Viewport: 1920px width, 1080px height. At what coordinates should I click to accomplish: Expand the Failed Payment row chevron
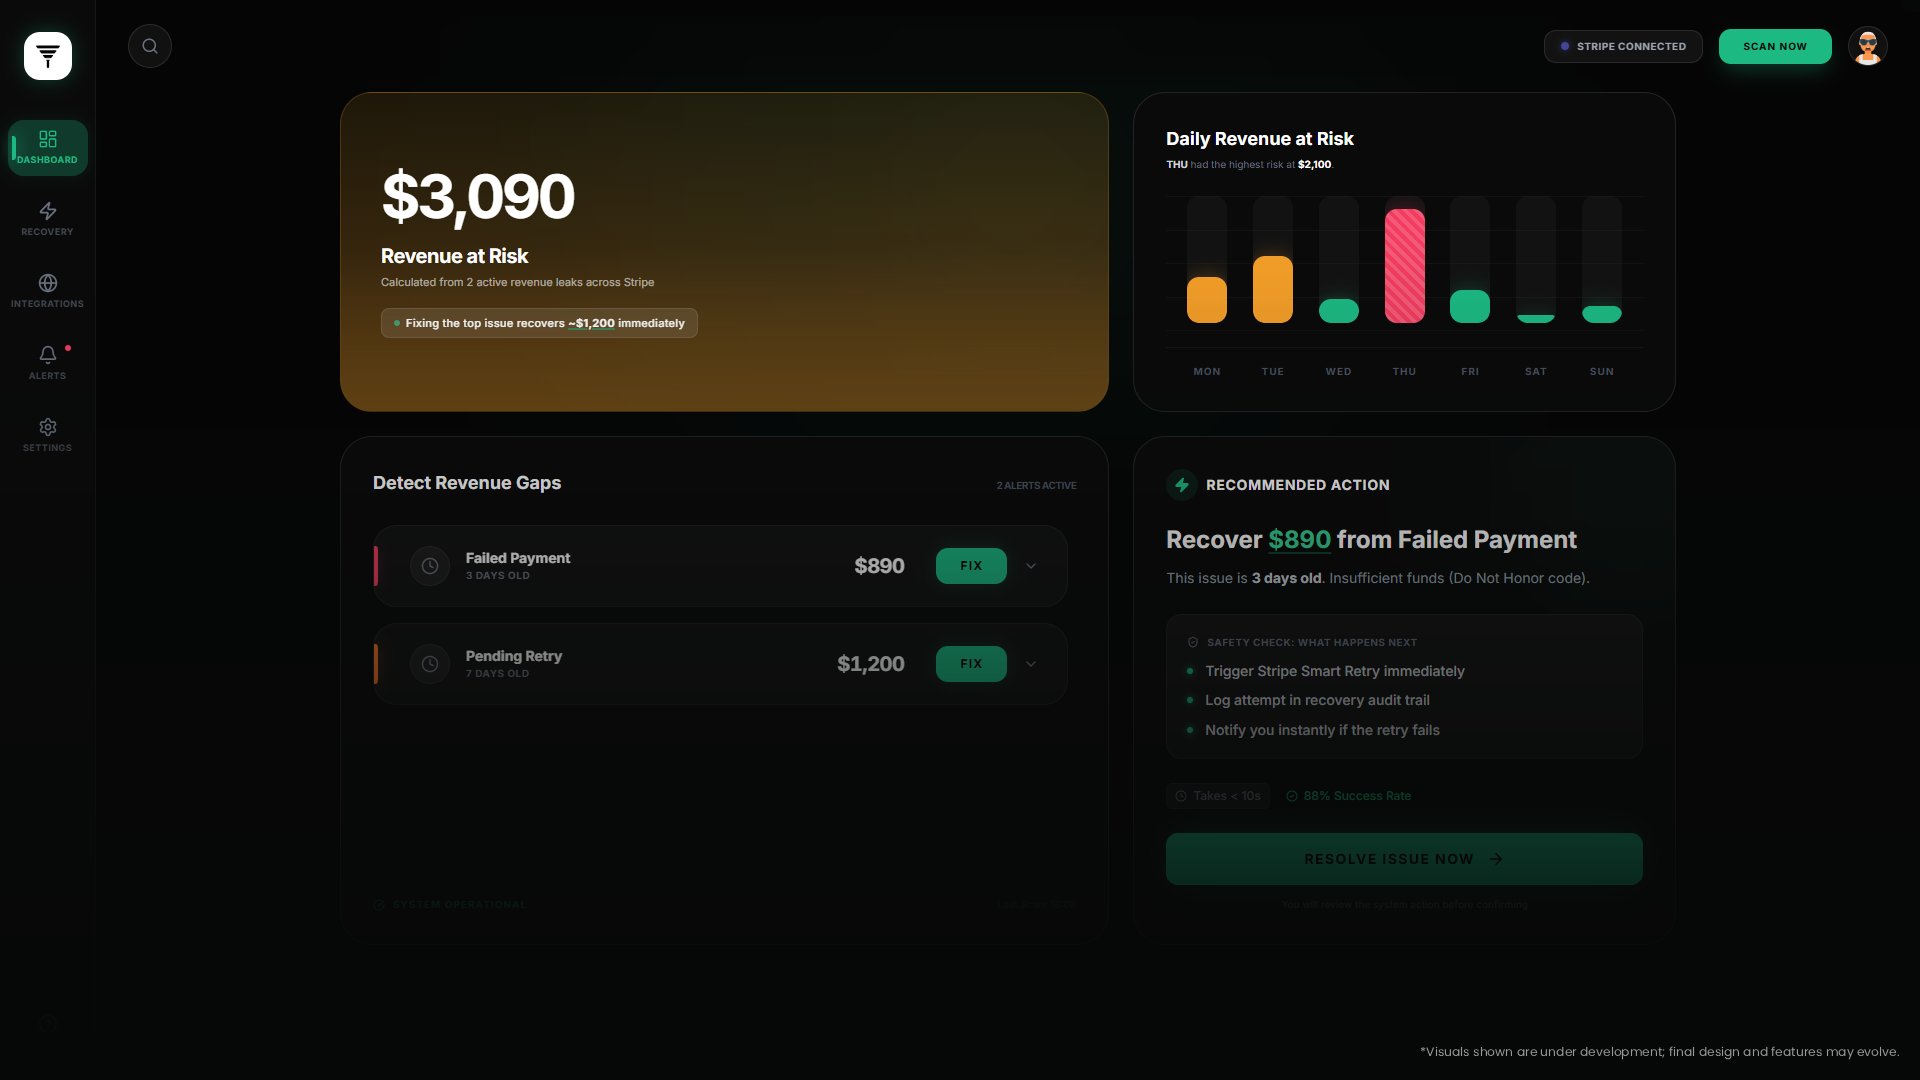click(1031, 566)
